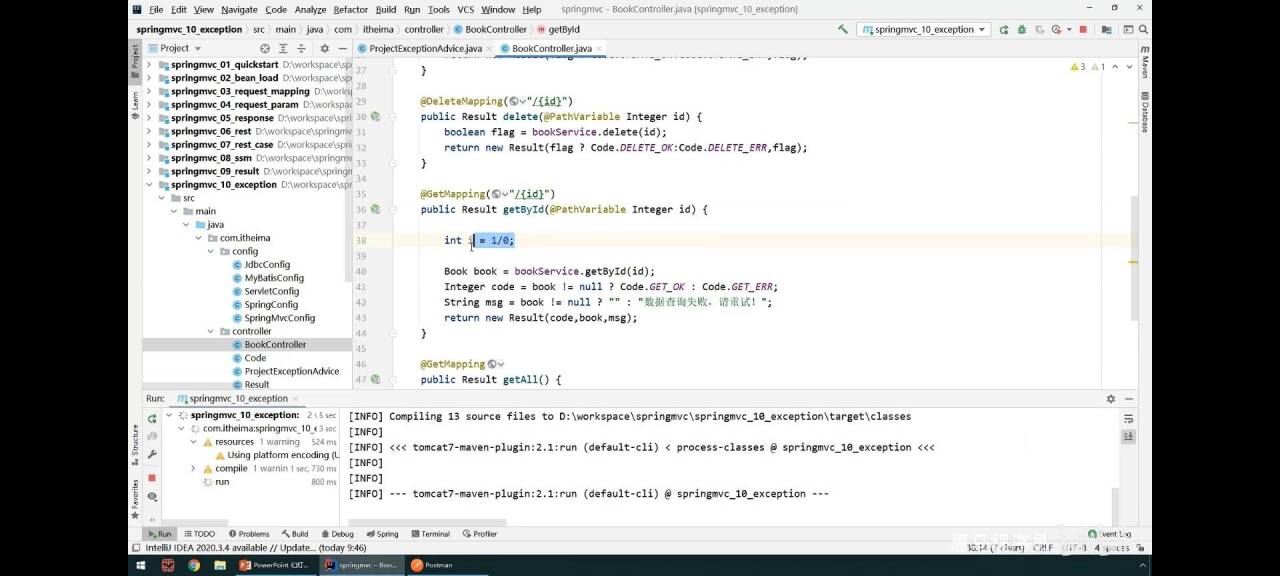This screenshot has height=576, width=1280.
Task: Click the Locate file target icon
Action: point(265,48)
